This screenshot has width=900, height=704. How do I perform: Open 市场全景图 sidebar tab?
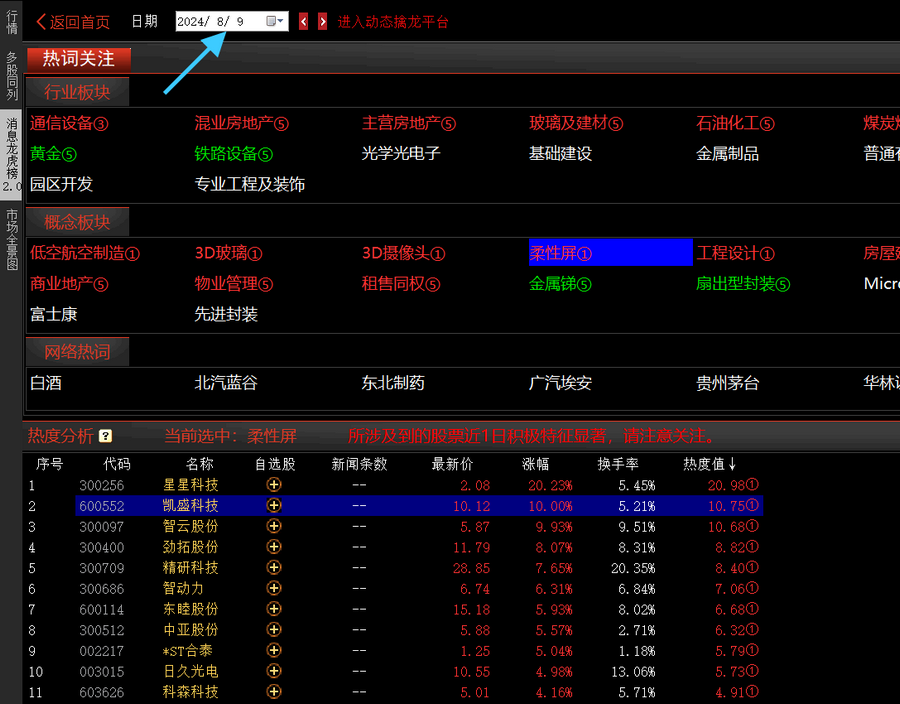coord(12,240)
